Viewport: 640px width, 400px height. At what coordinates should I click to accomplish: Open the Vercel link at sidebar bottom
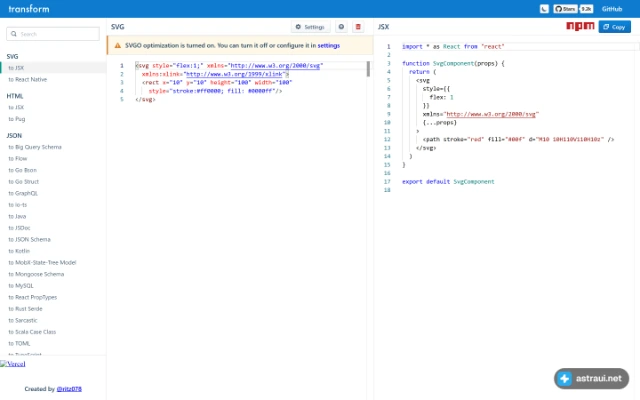13,364
